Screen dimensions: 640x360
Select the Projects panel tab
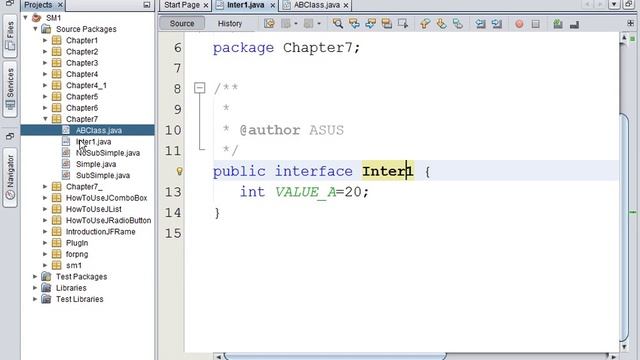38,5
